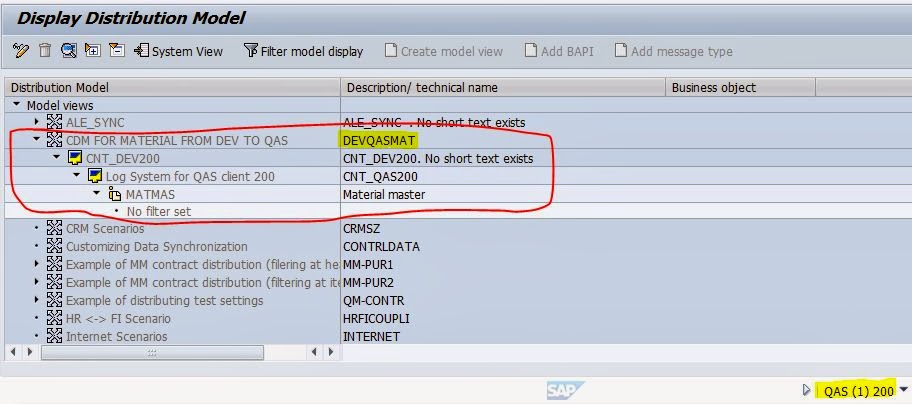The image size is (912, 404).
Task: Select the DEVQASMAT technical name cell
Action: (379, 140)
